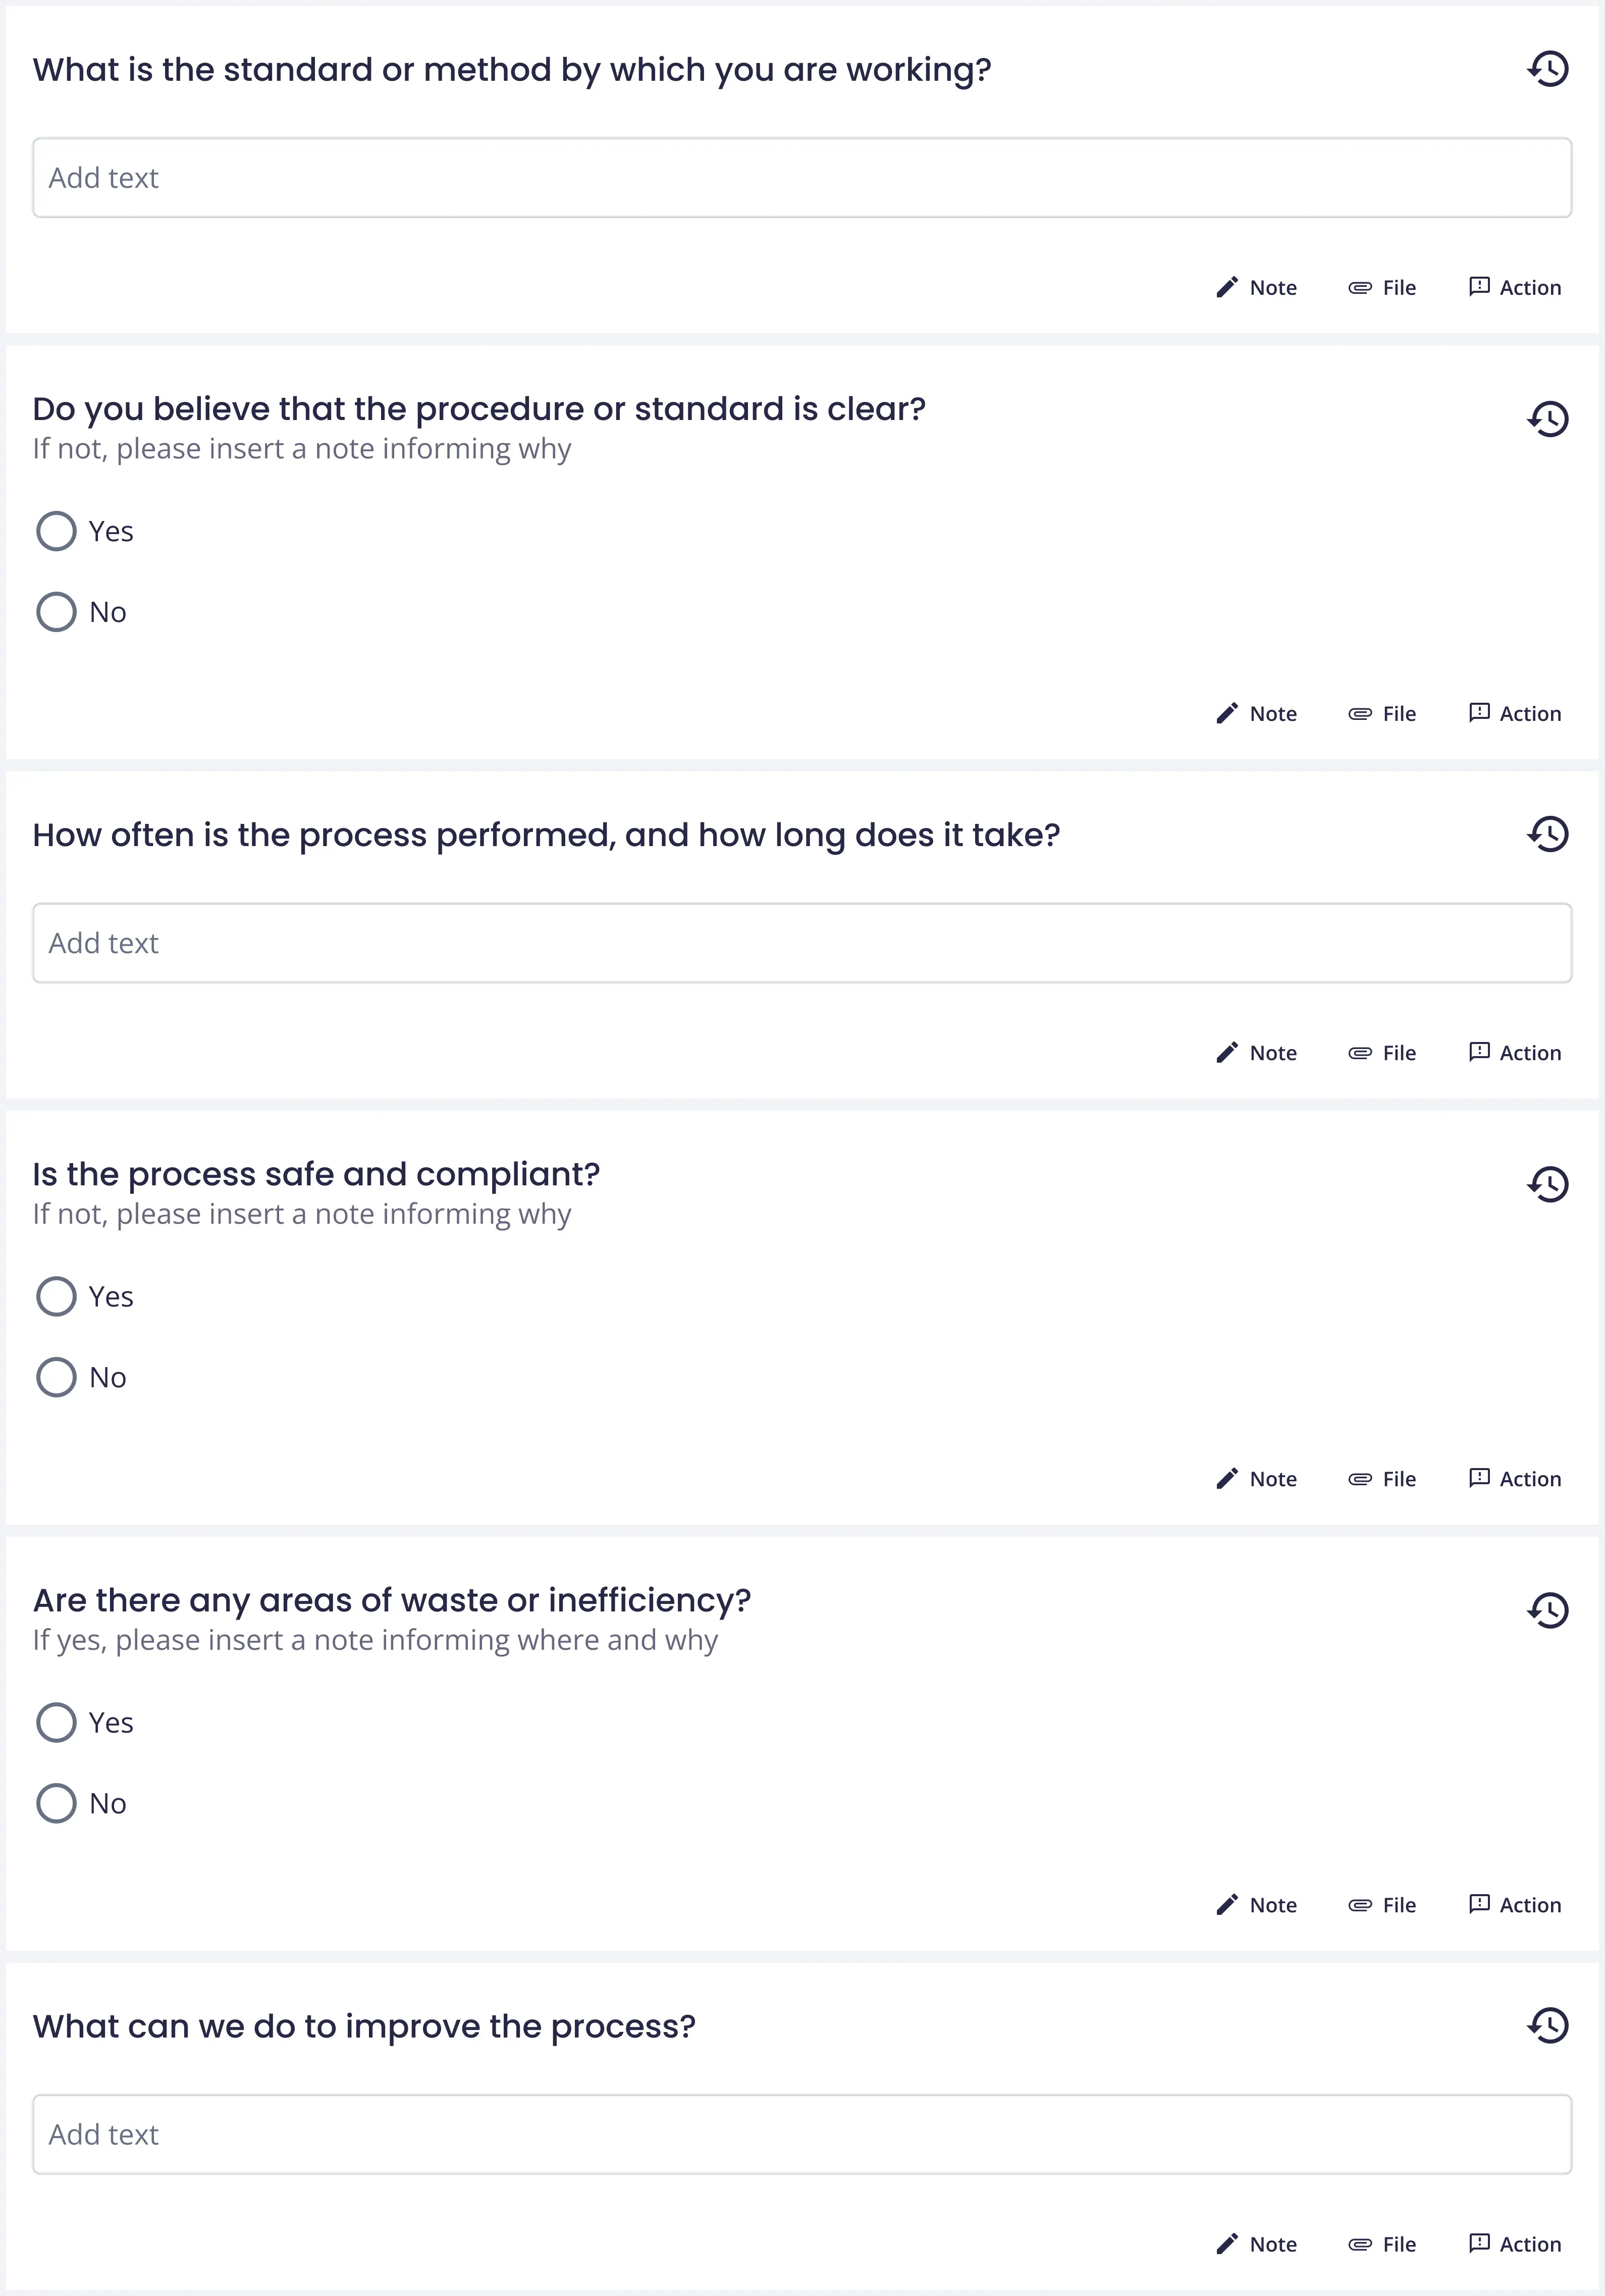Select Yes for areas of waste or inefficiency
This screenshot has width=1605, height=2296.
coord(57,1723)
